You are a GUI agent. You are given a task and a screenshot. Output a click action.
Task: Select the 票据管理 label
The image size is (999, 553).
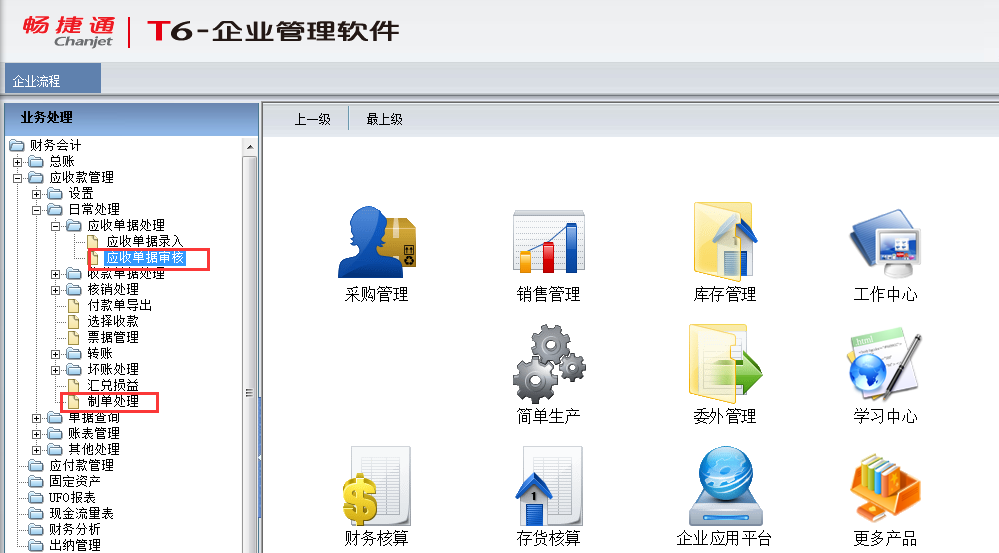[113, 337]
